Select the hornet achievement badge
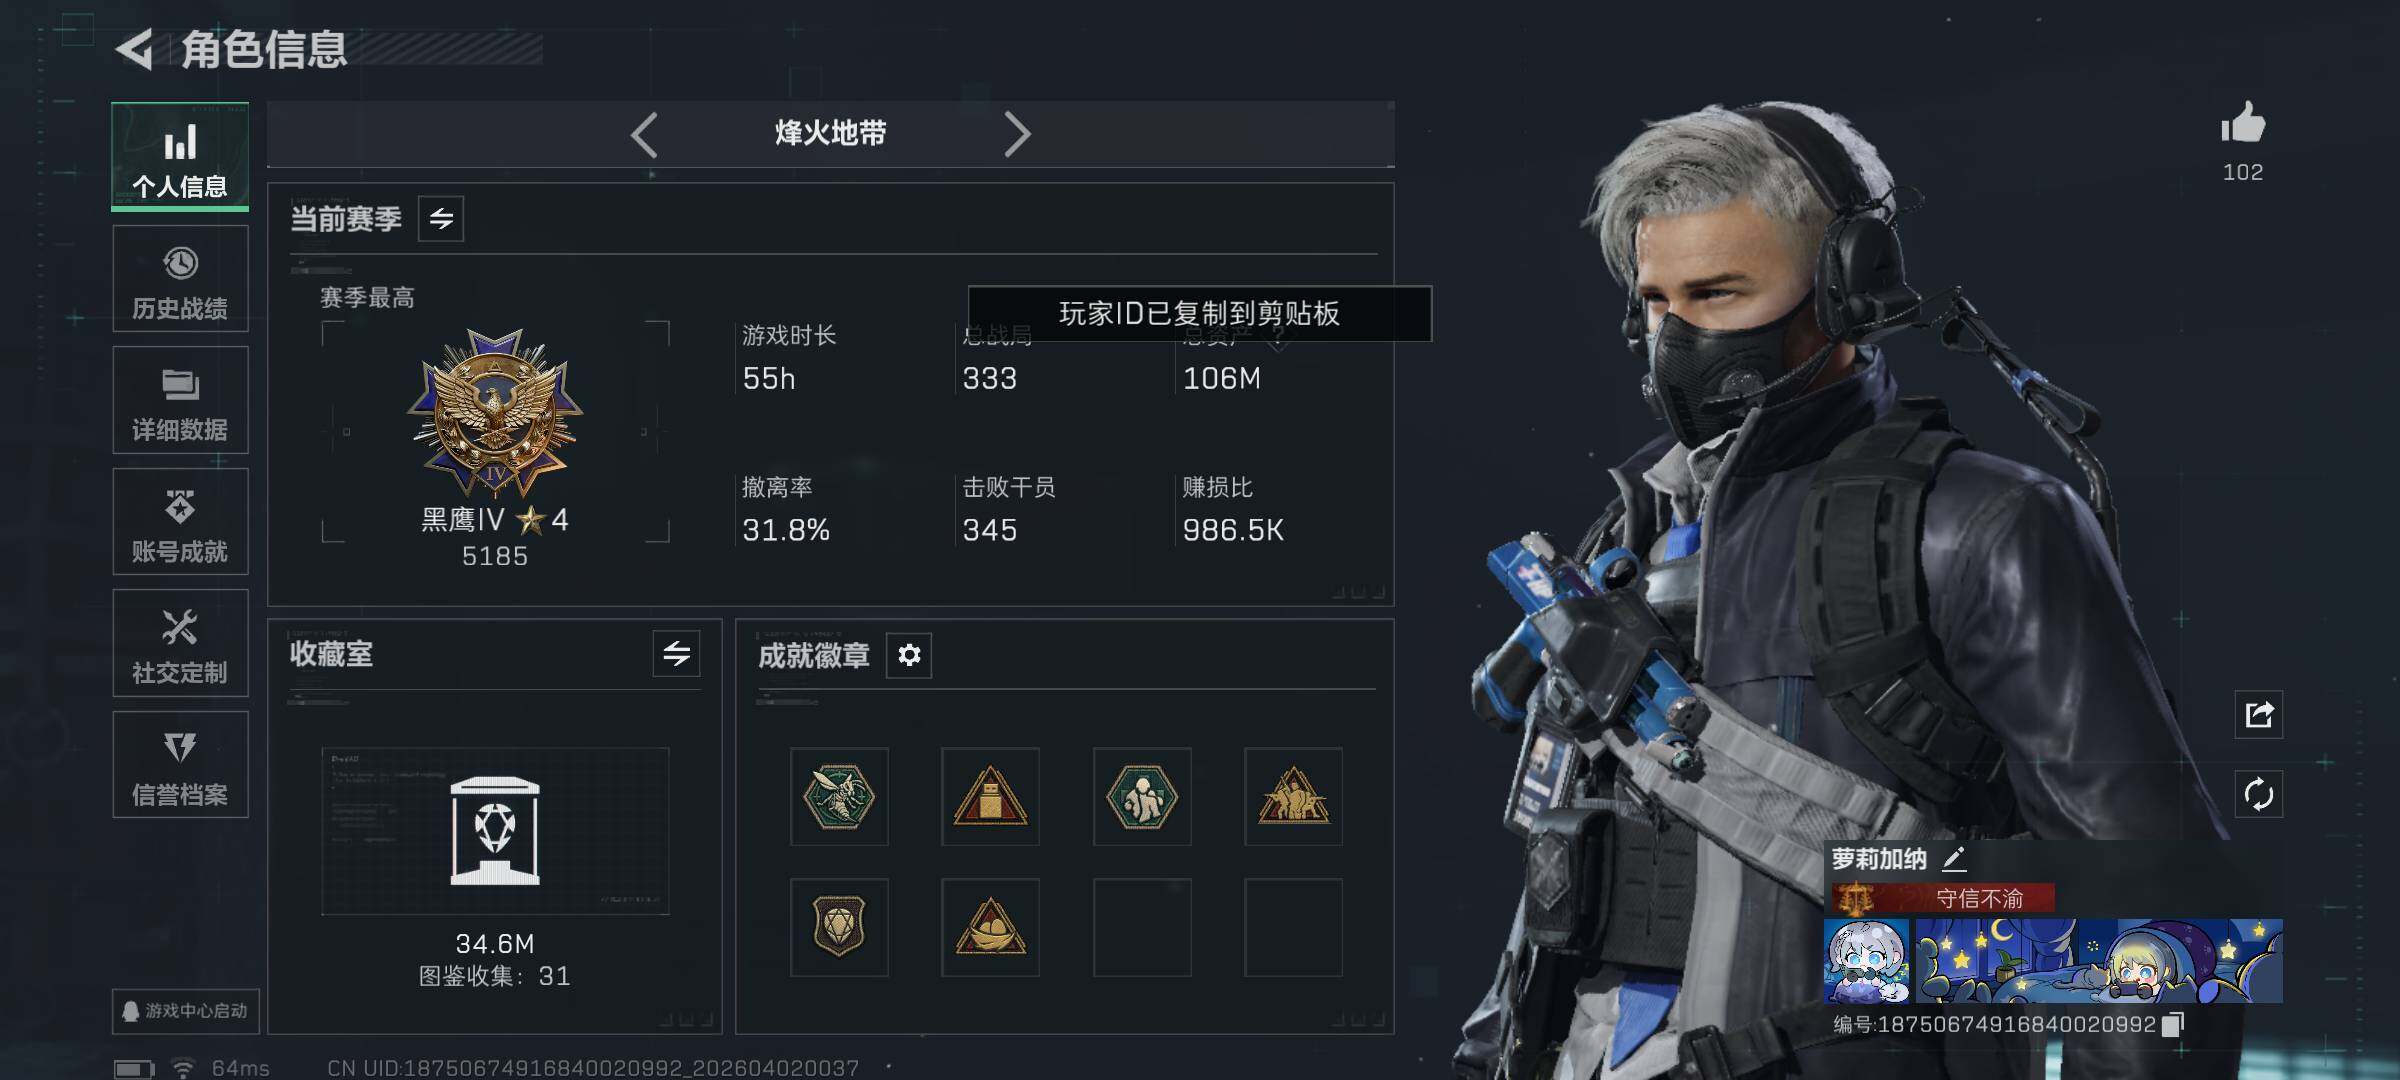 (839, 797)
